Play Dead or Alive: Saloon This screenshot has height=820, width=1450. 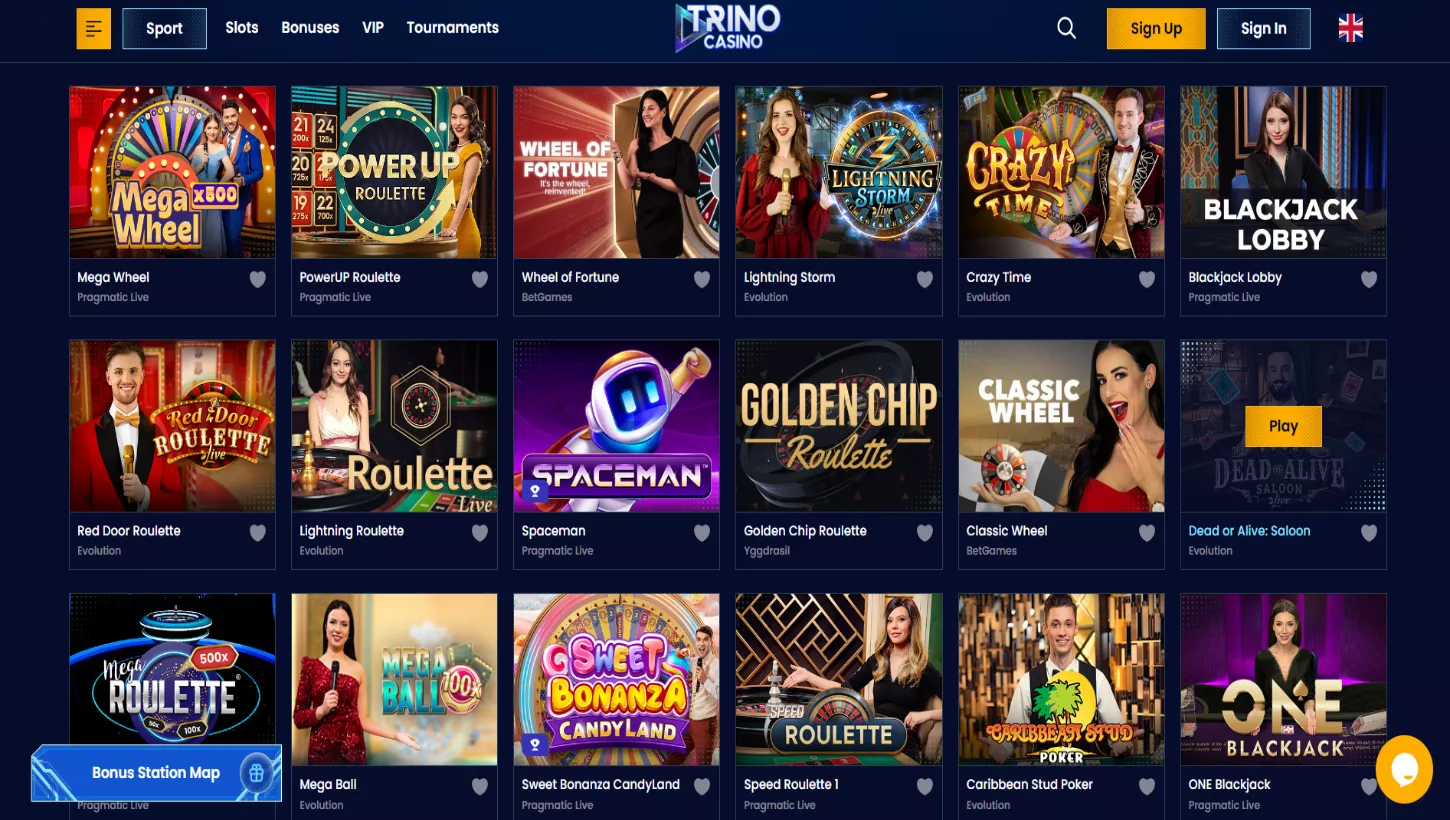(x=1283, y=426)
